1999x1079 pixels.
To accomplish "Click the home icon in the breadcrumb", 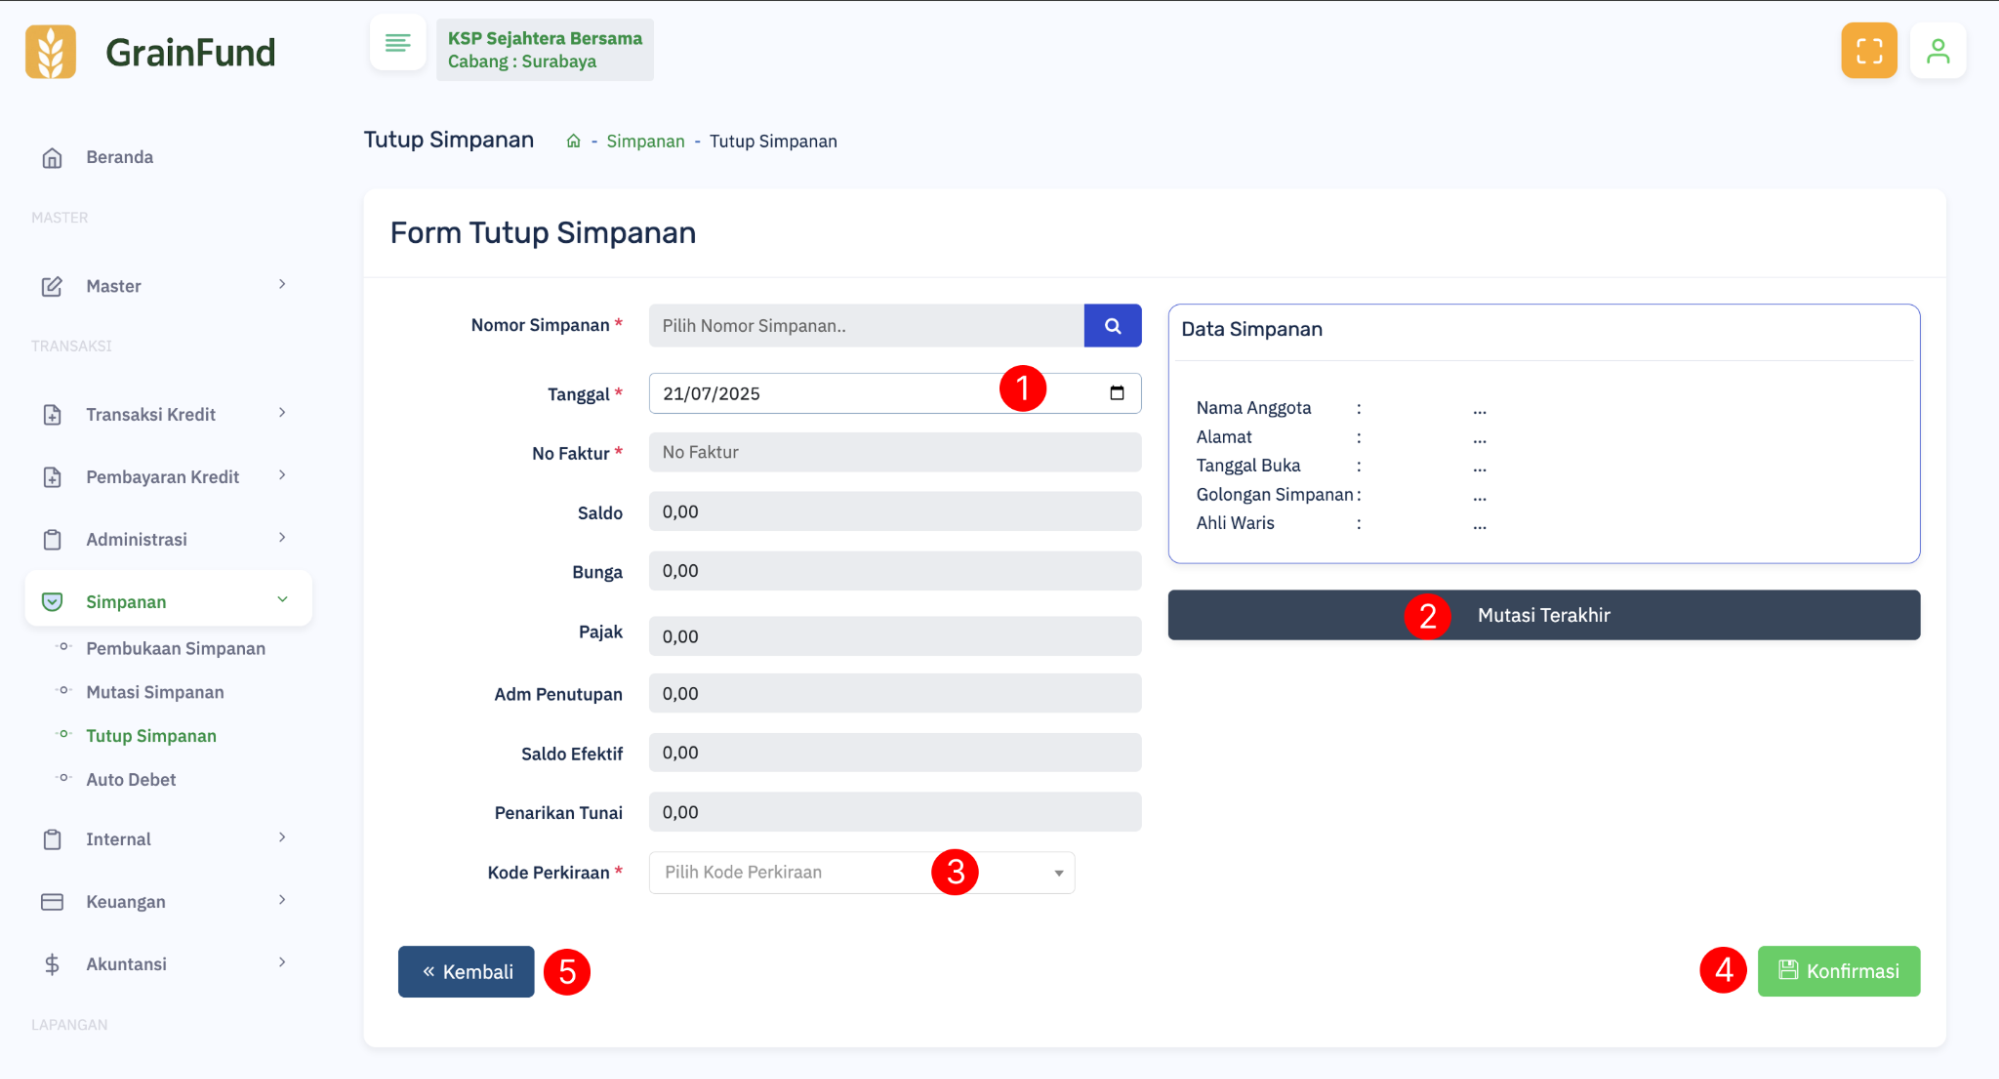I will point(573,141).
